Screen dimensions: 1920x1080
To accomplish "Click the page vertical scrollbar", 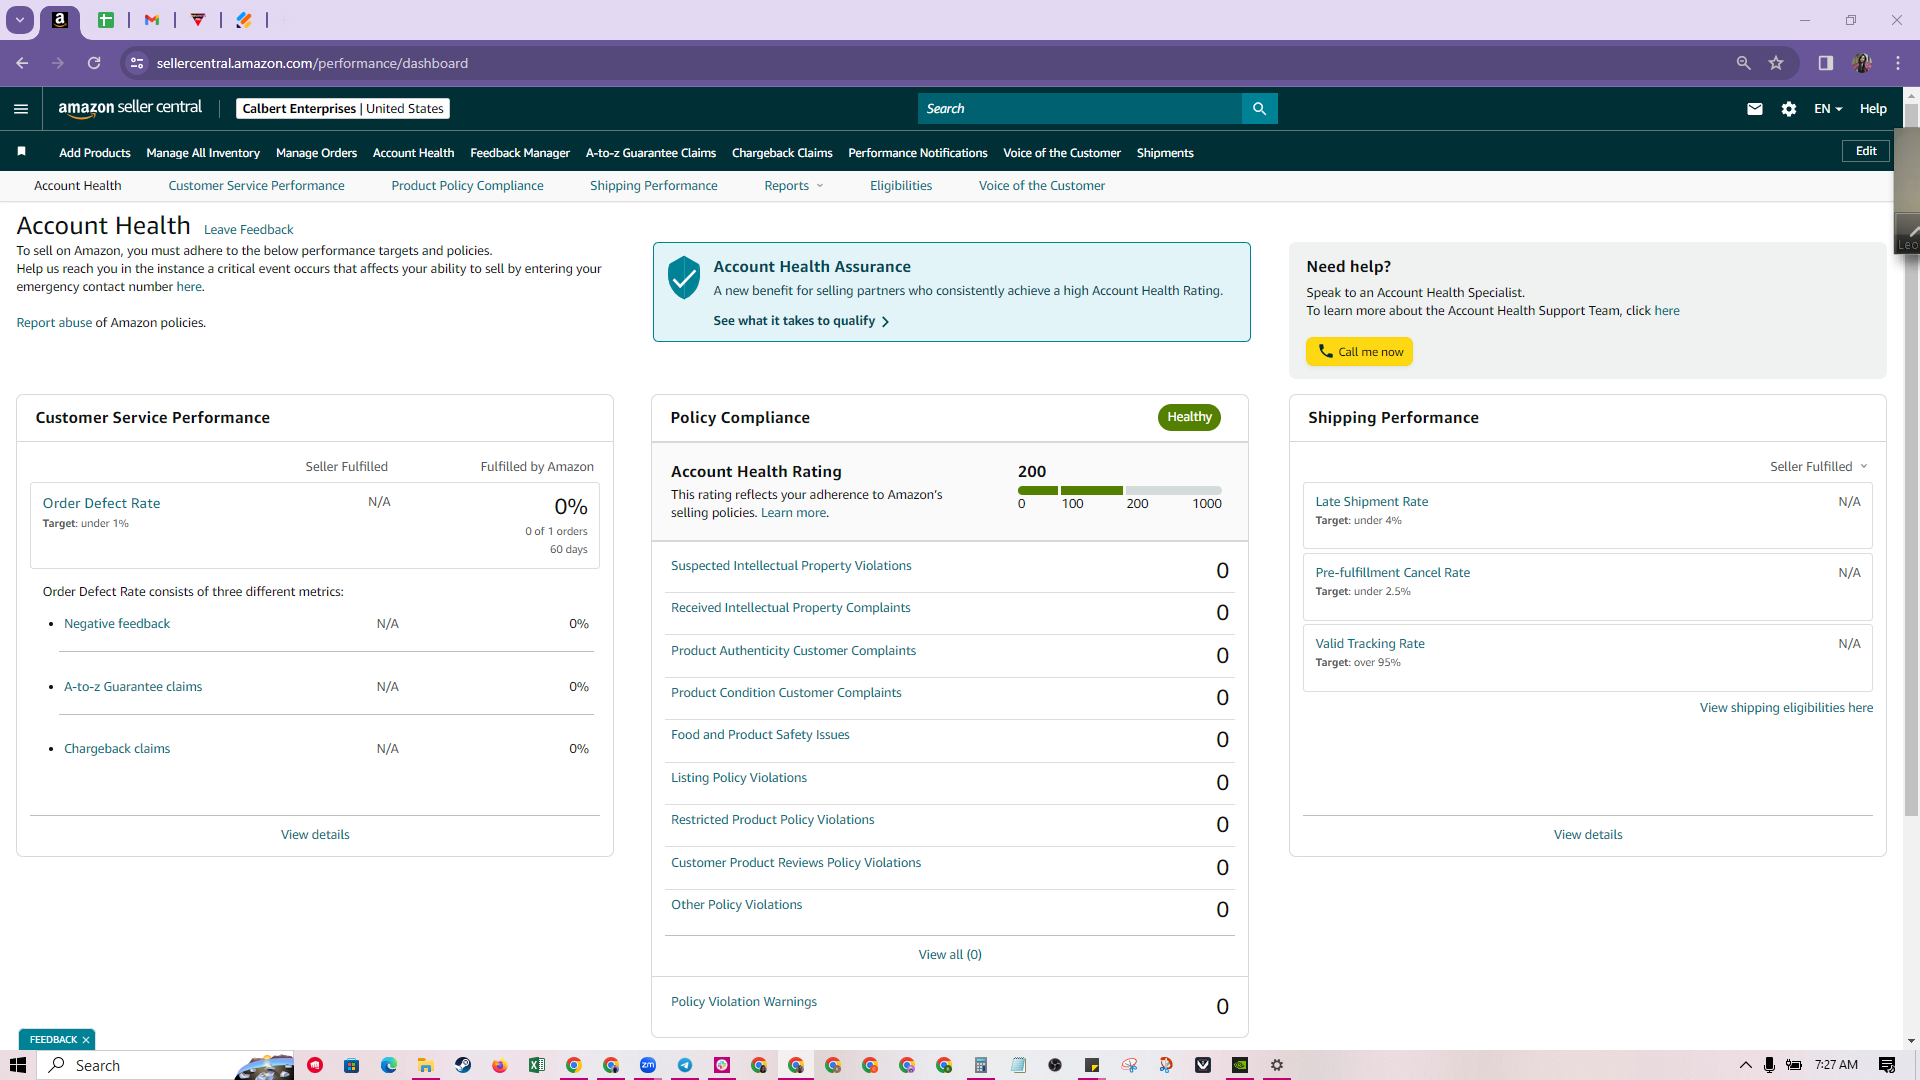I will pyautogui.click(x=1911, y=460).
